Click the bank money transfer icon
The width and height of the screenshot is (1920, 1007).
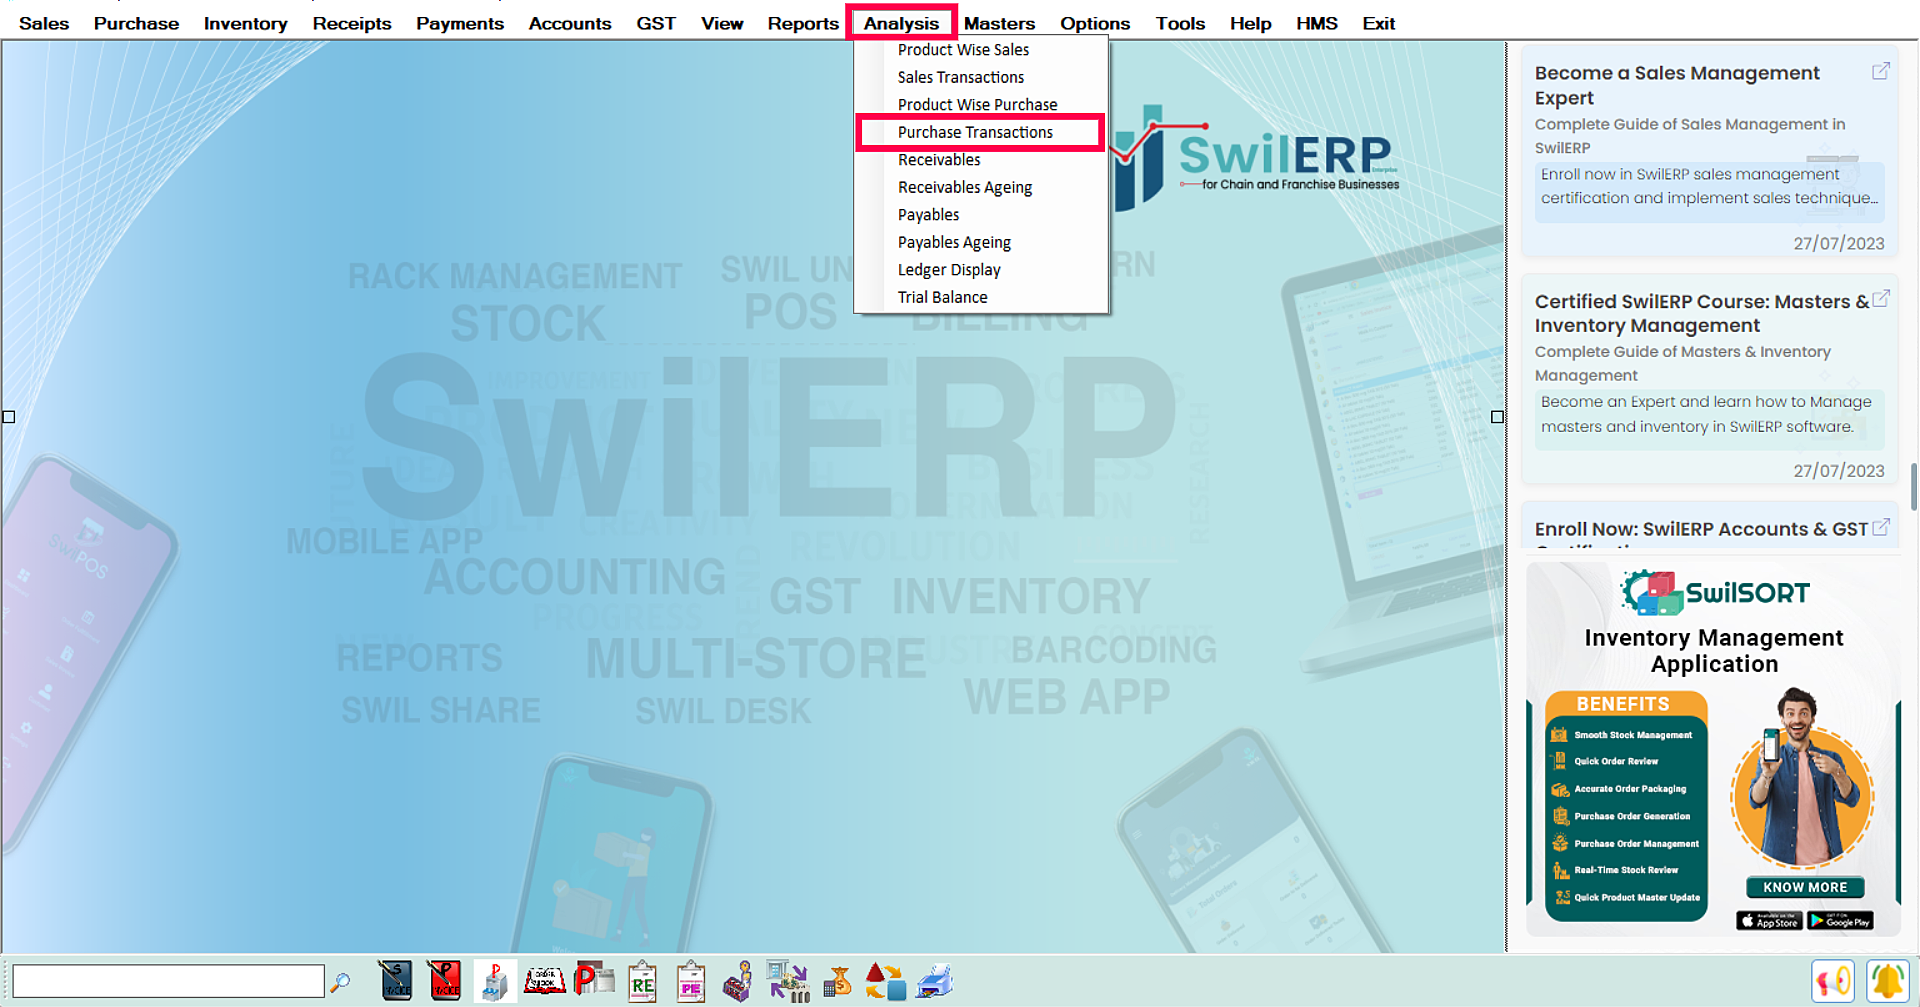[x=788, y=981]
